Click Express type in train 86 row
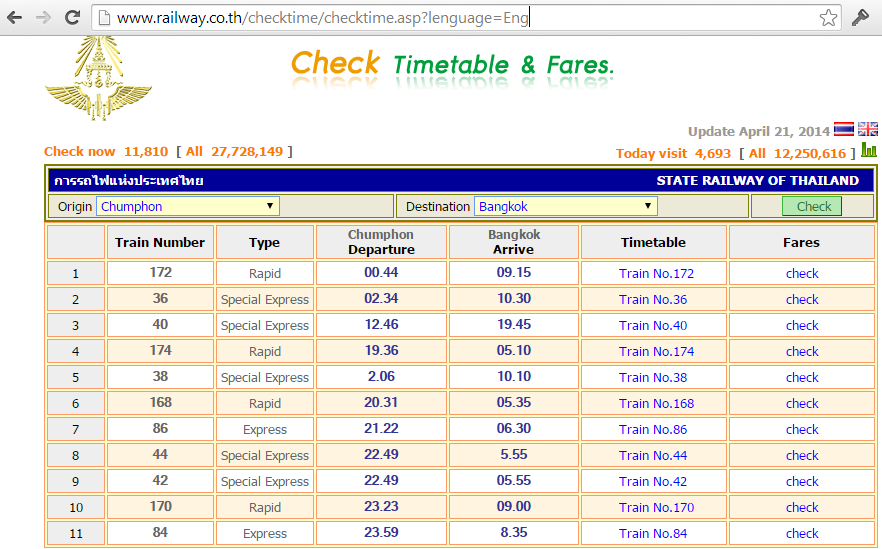 click(x=264, y=430)
